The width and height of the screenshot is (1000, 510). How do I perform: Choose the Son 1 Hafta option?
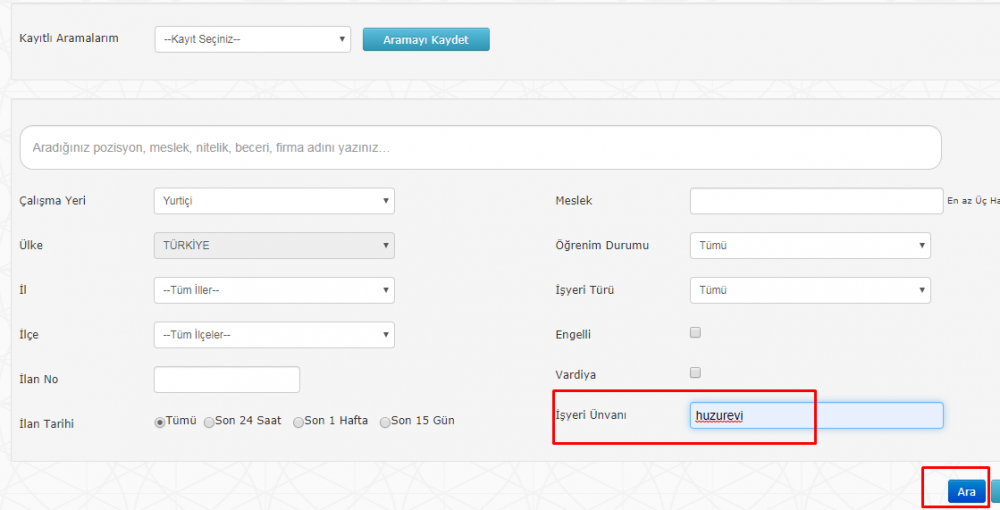point(298,422)
